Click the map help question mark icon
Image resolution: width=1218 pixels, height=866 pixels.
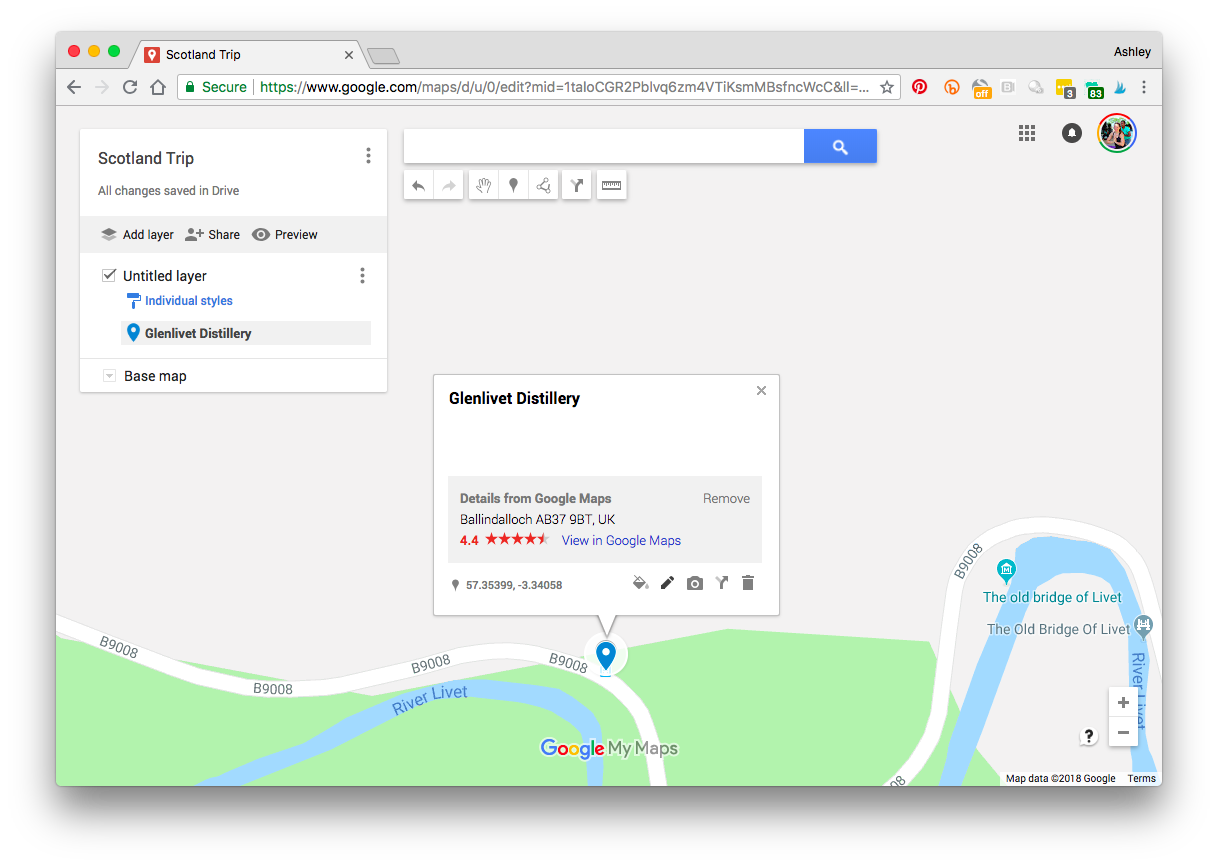tap(1089, 736)
